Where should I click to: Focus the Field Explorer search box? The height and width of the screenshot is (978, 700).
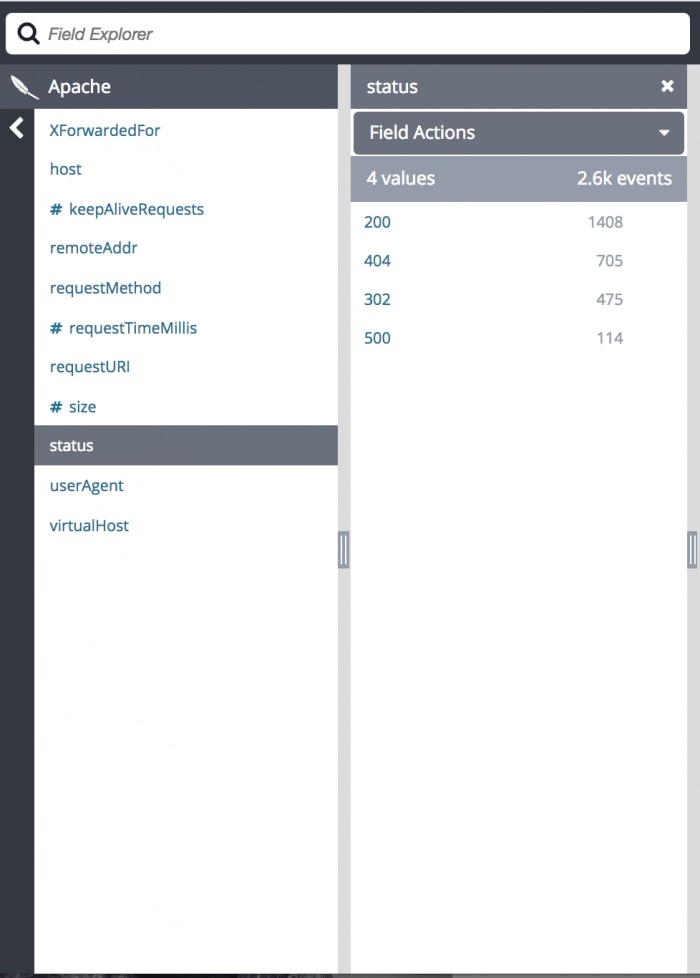pyautogui.click(x=360, y=34)
